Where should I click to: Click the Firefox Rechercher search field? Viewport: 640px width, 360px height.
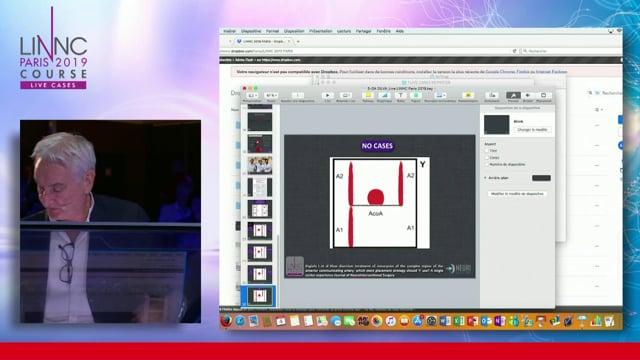[571, 51]
